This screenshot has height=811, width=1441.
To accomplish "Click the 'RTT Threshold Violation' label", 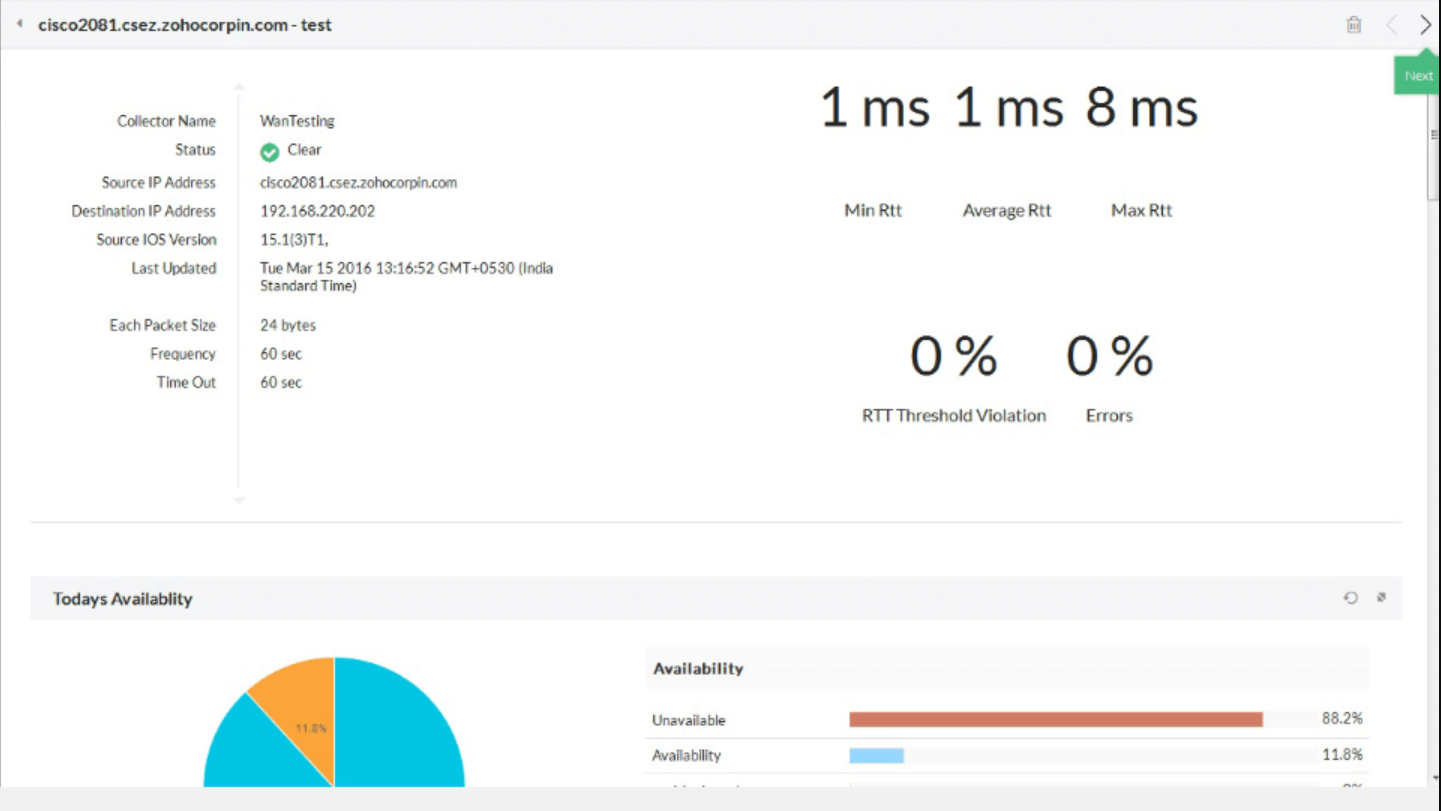I will [954, 415].
